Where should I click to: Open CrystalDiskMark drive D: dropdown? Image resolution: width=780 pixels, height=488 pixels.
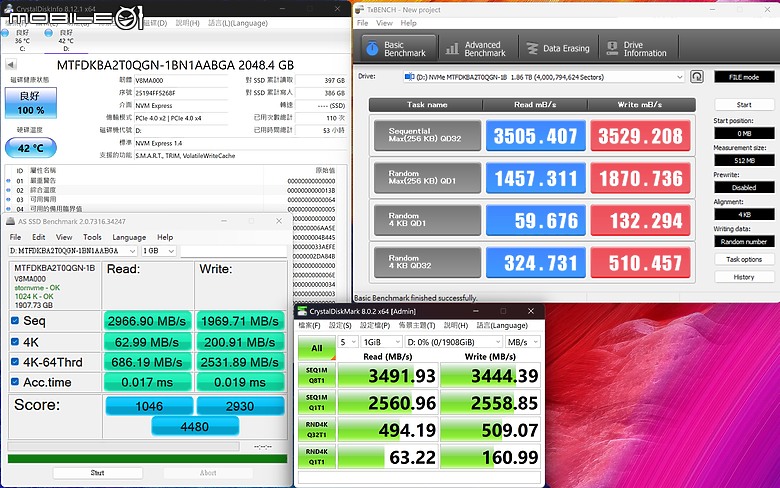(x=453, y=342)
